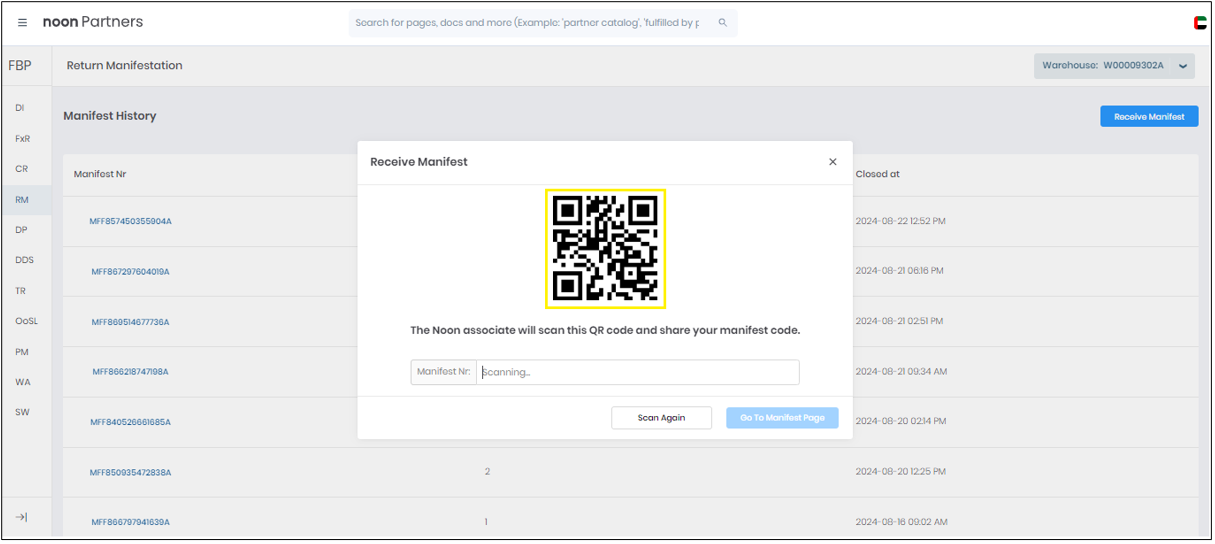Screen dimensions: 1215x544
Task: Click the search magnifier icon
Action: [x=723, y=22]
